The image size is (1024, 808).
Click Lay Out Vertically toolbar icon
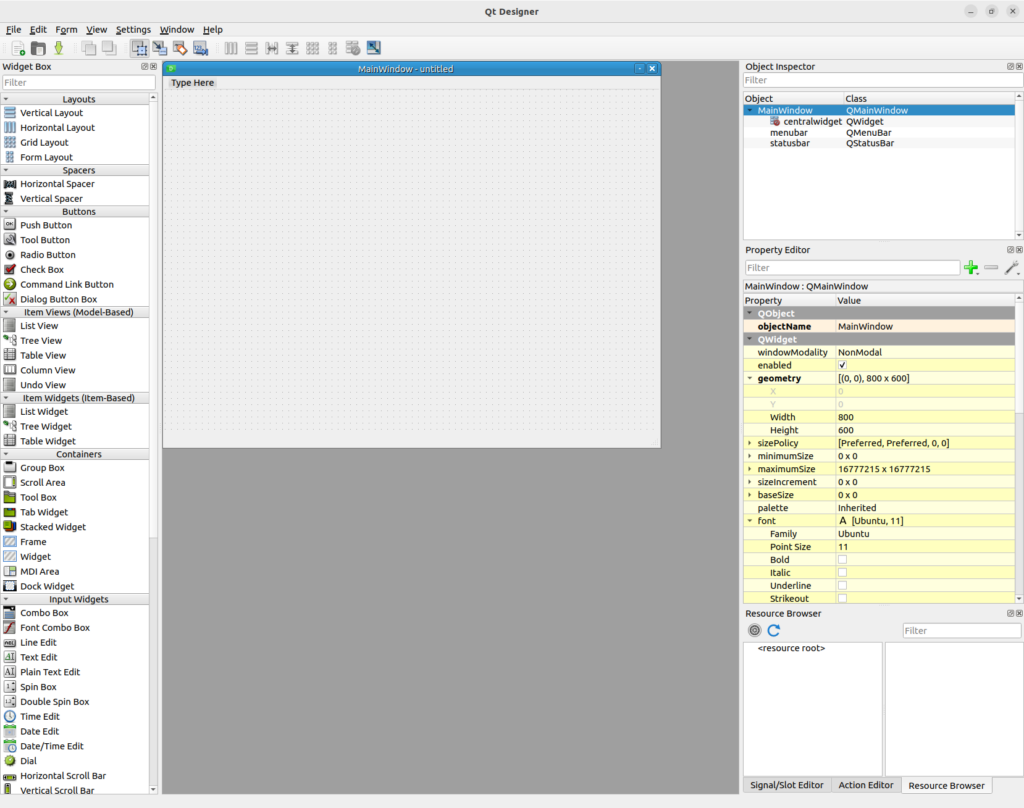coord(251,48)
